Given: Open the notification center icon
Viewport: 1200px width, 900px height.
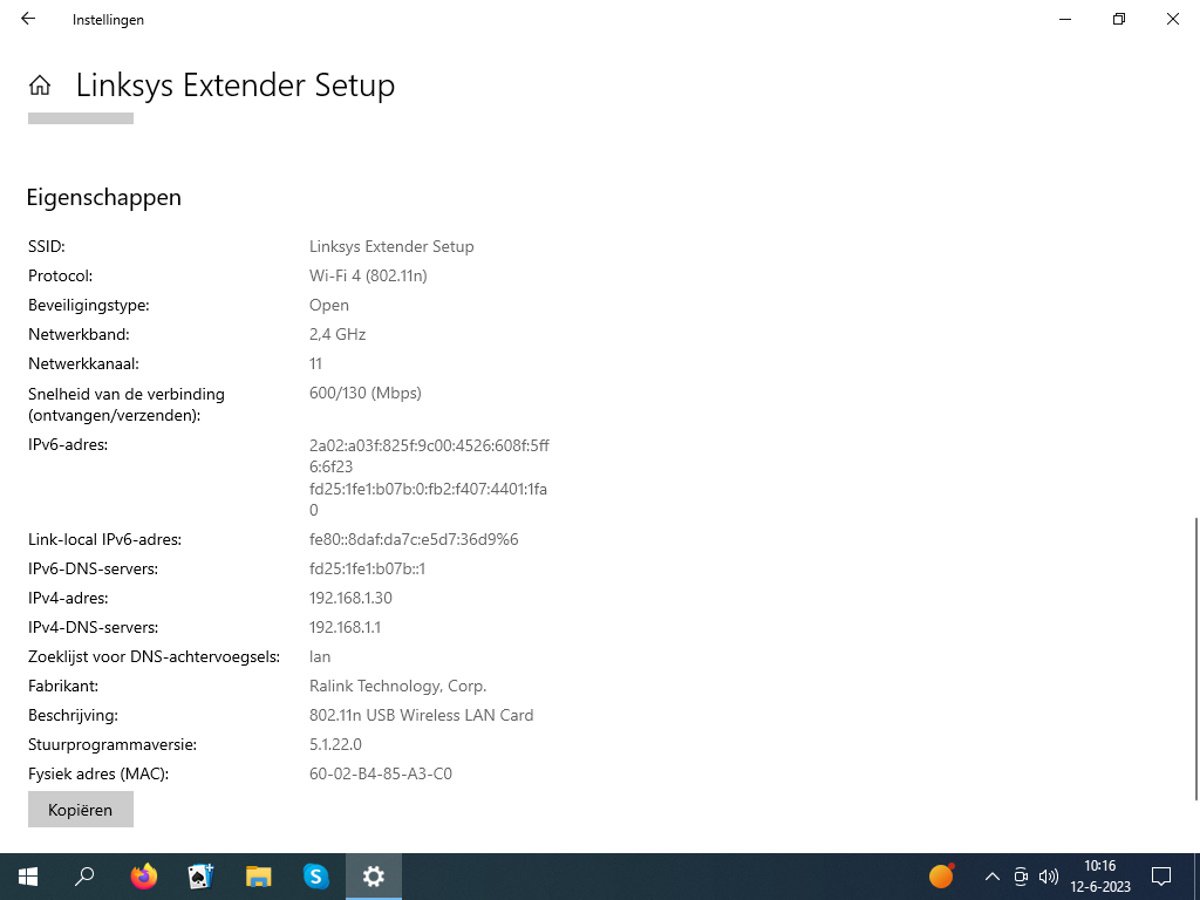Looking at the screenshot, I should tap(1161, 877).
